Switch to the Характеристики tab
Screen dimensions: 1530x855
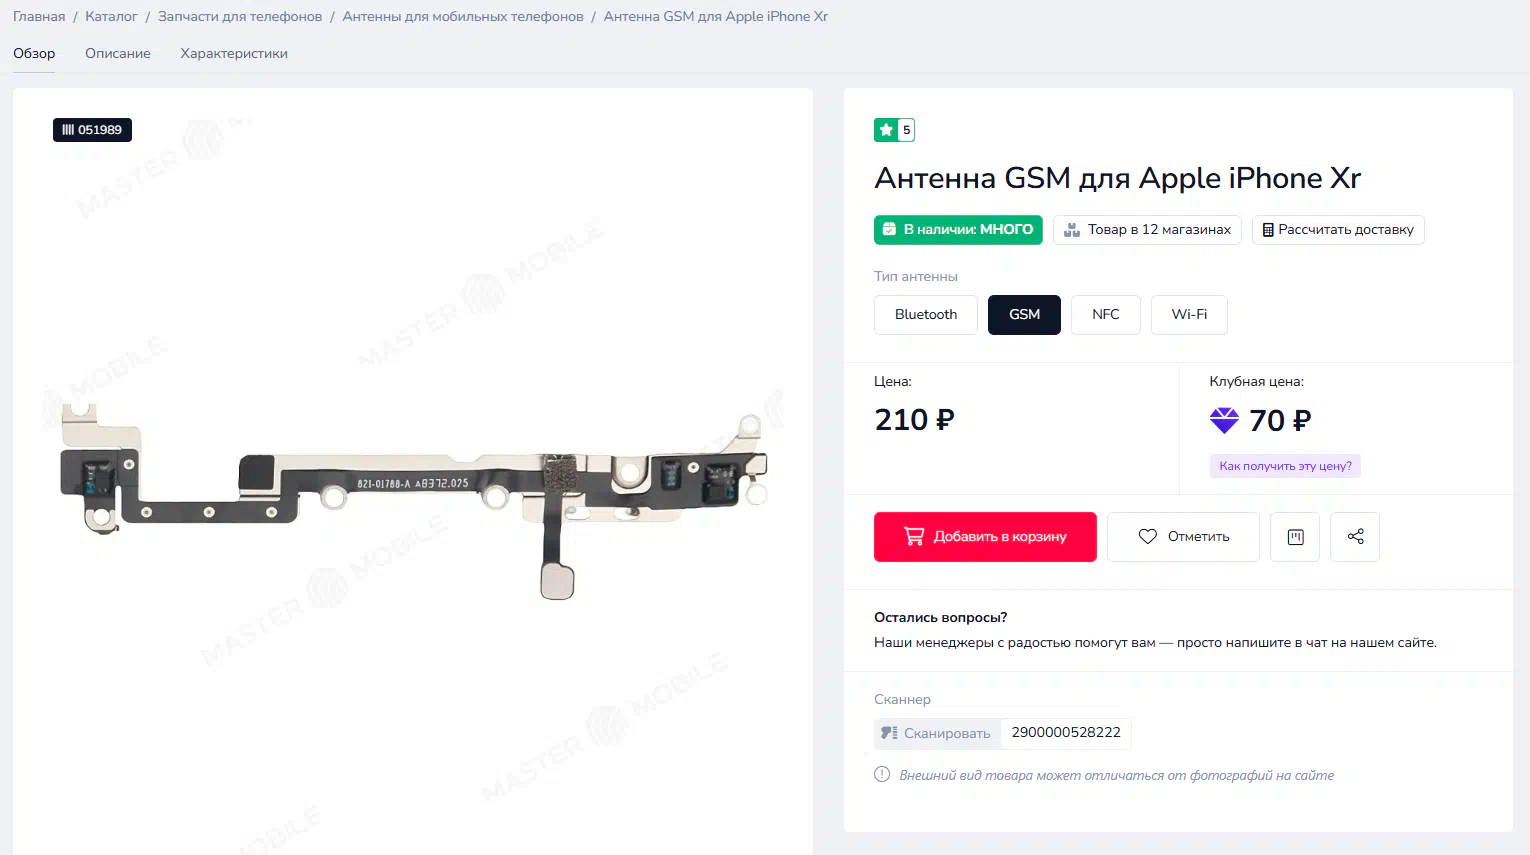point(234,54)
